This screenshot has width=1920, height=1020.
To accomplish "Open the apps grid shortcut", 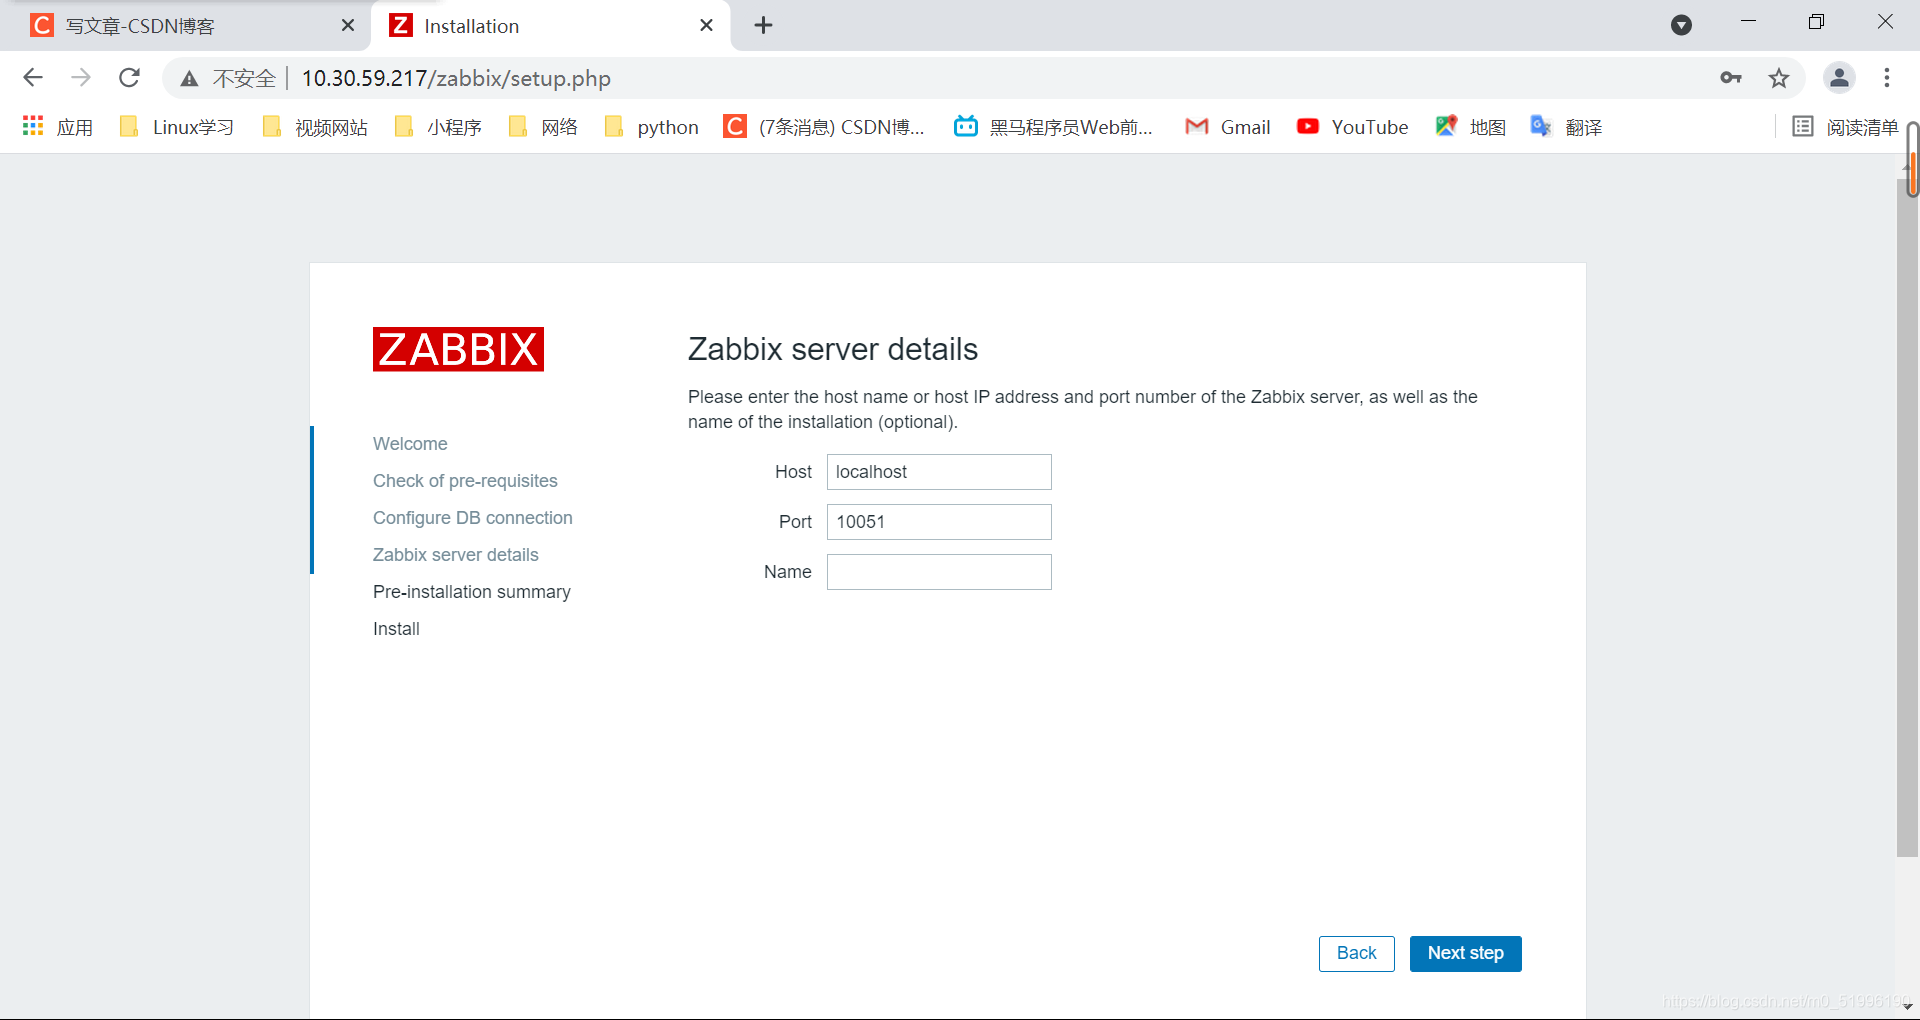I will (x=58, y=127).
